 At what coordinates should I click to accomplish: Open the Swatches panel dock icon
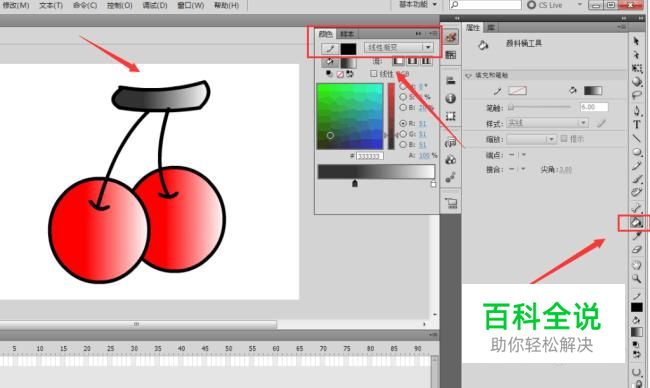point(451,55)
